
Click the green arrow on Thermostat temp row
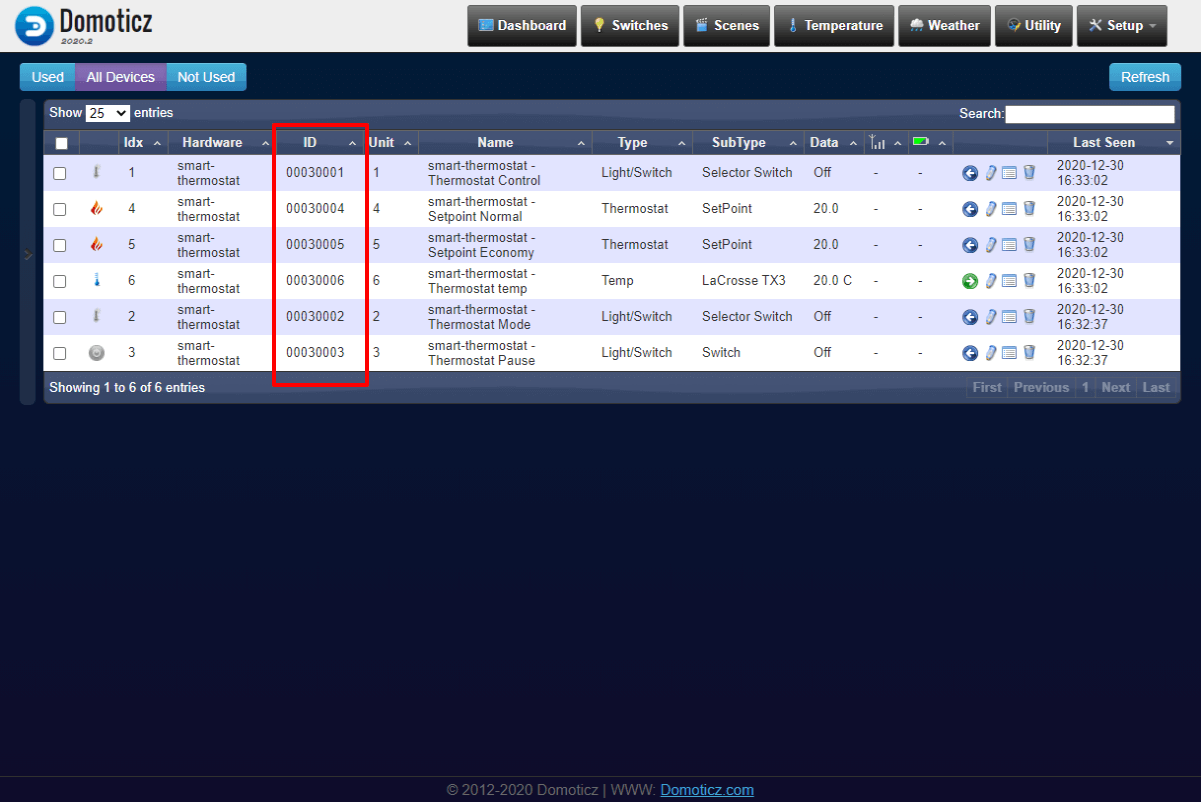click(x=969, y=281)
